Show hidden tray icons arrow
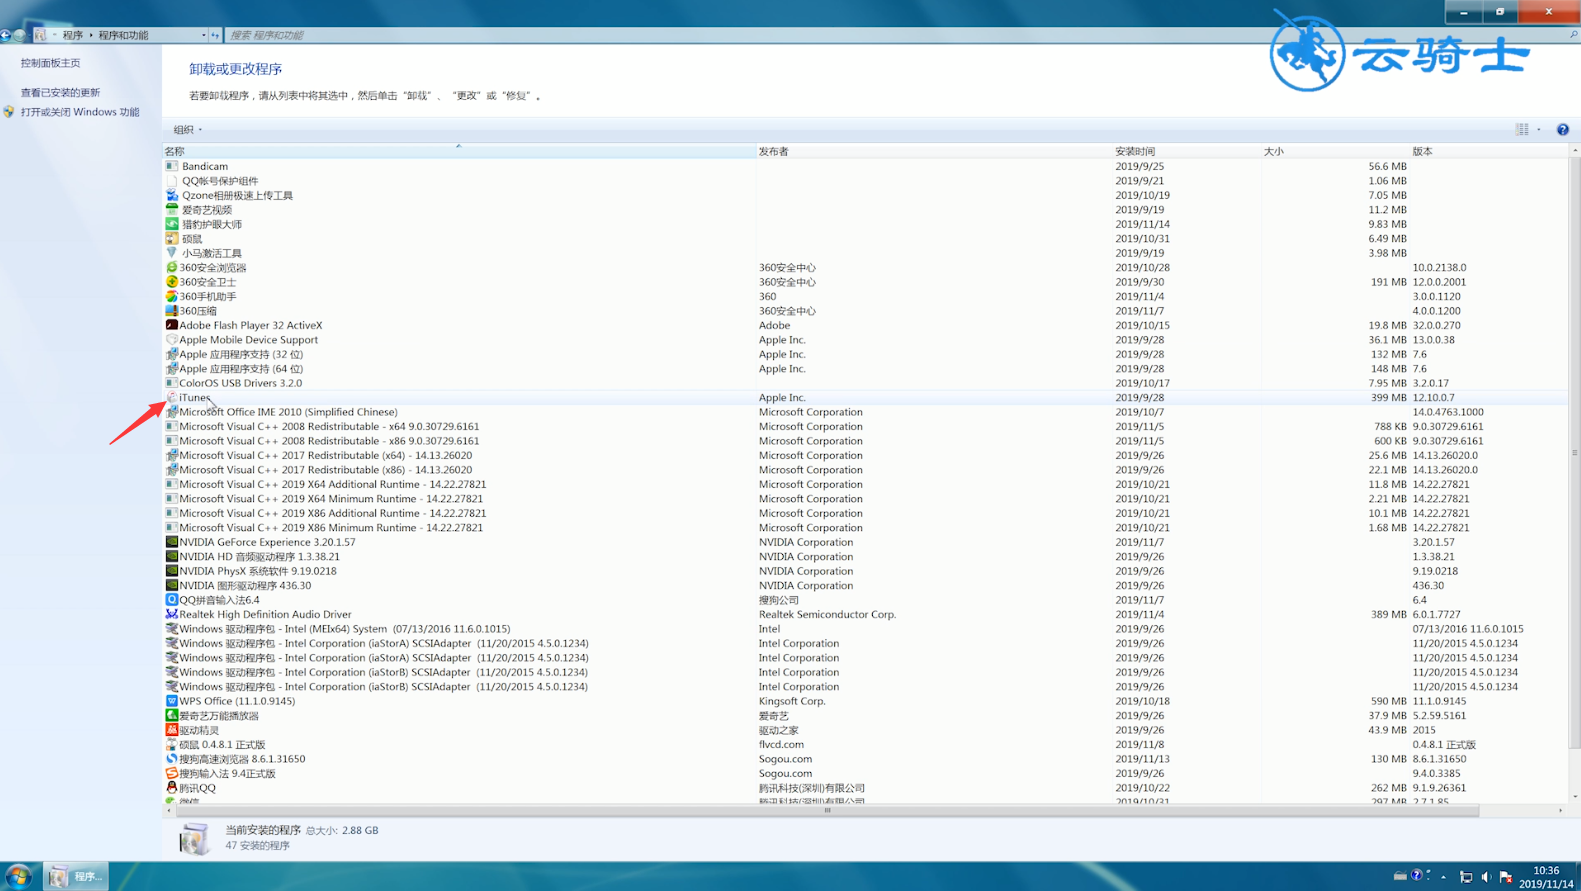Image resolution: width=1581 pixels, height=891 pixels. pos(1443,877)
